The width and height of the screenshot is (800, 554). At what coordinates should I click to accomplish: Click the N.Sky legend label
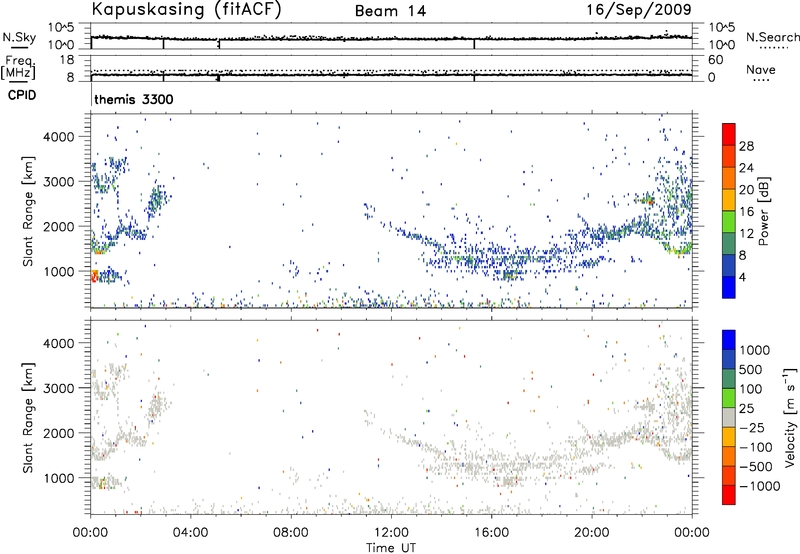pyautogui.click(x=19, y=37)
